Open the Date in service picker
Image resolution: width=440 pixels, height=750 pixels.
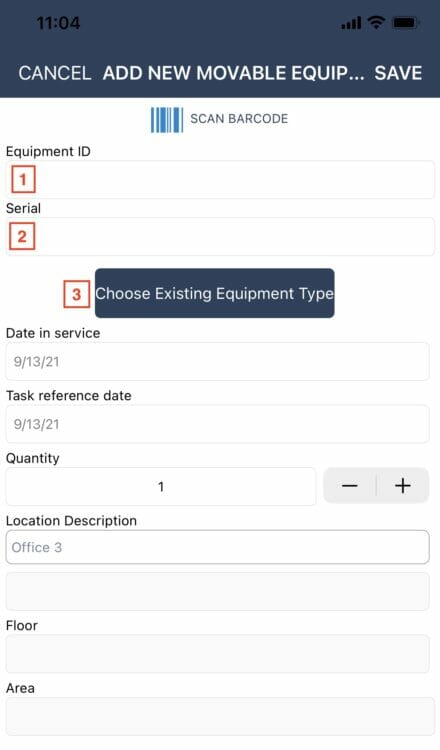point(217,362)
